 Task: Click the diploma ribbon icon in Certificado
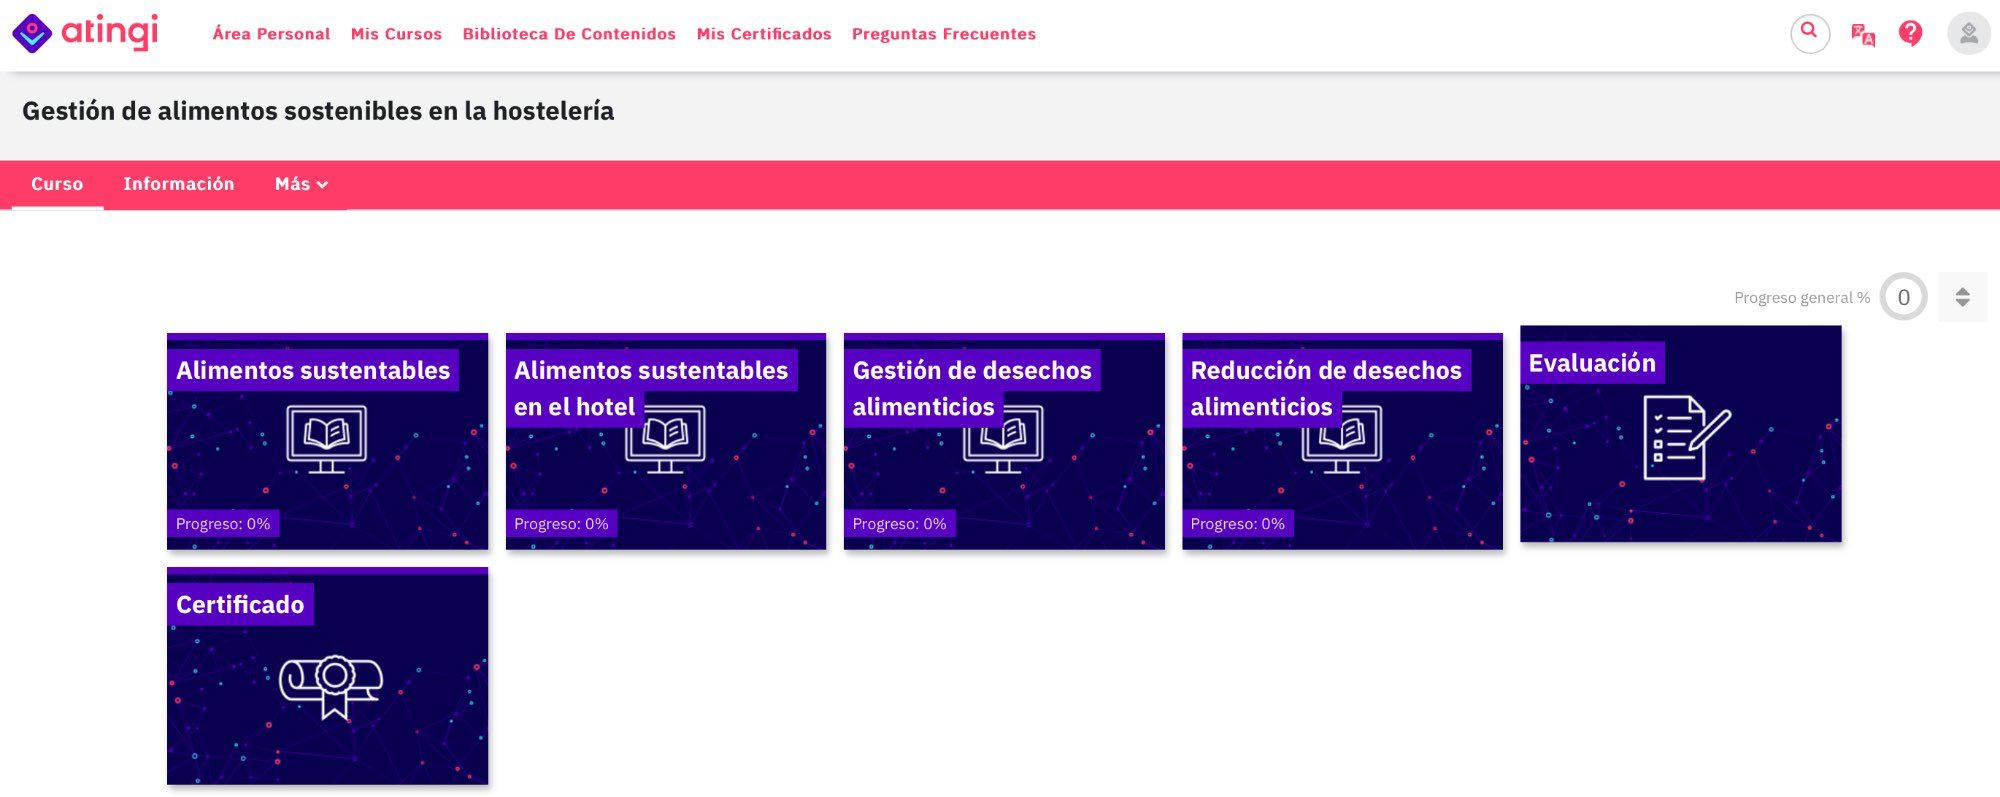pyautogui.click(x=331, y=686)
